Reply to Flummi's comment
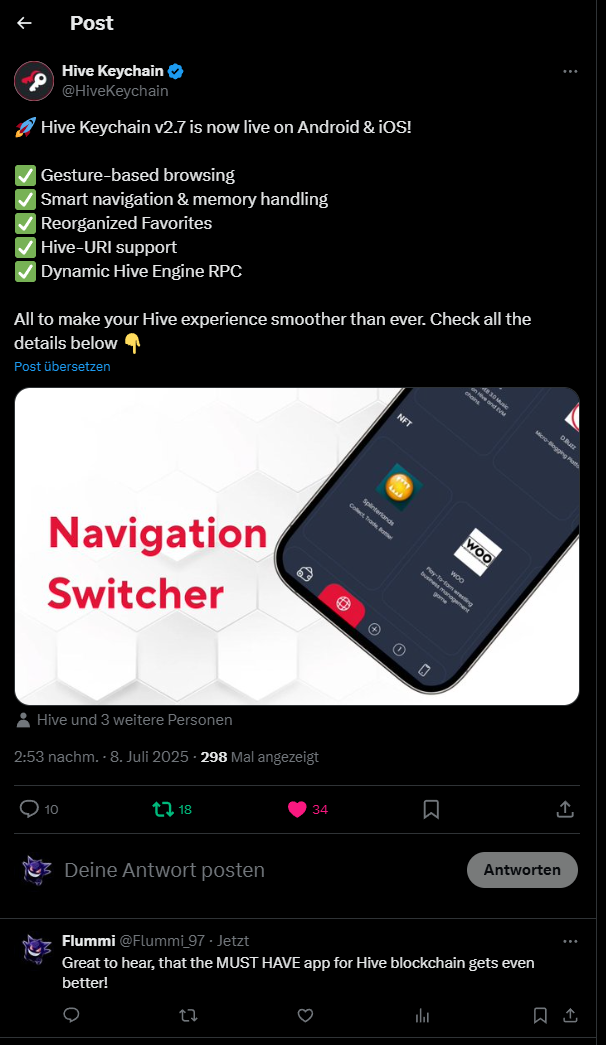Image resolution: width=606 pixels, height=1045 pixels. [x=71, y=1015]
